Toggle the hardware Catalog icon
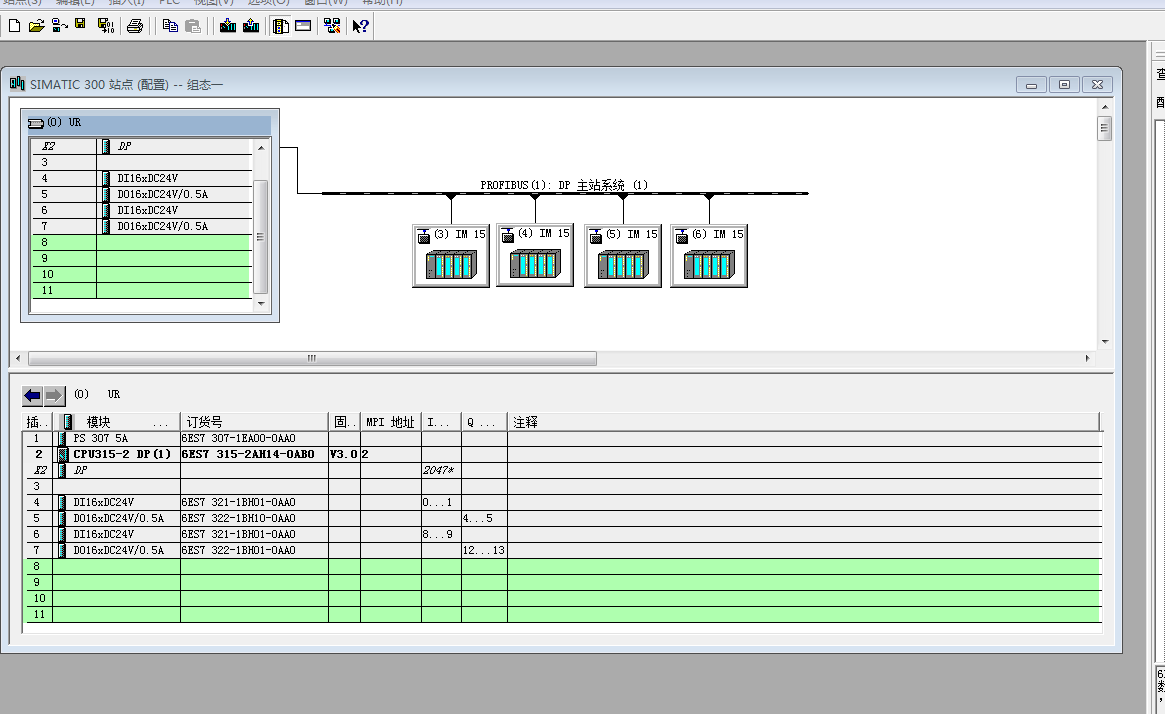The width and height of the screenshot is (1165, 714). [281, 26]
